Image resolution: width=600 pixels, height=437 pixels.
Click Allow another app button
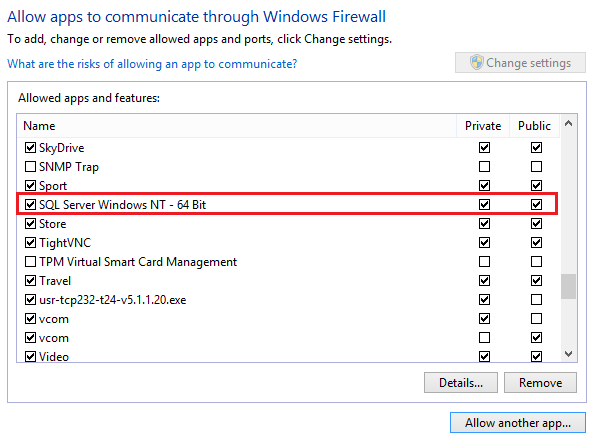click(517, 423)
